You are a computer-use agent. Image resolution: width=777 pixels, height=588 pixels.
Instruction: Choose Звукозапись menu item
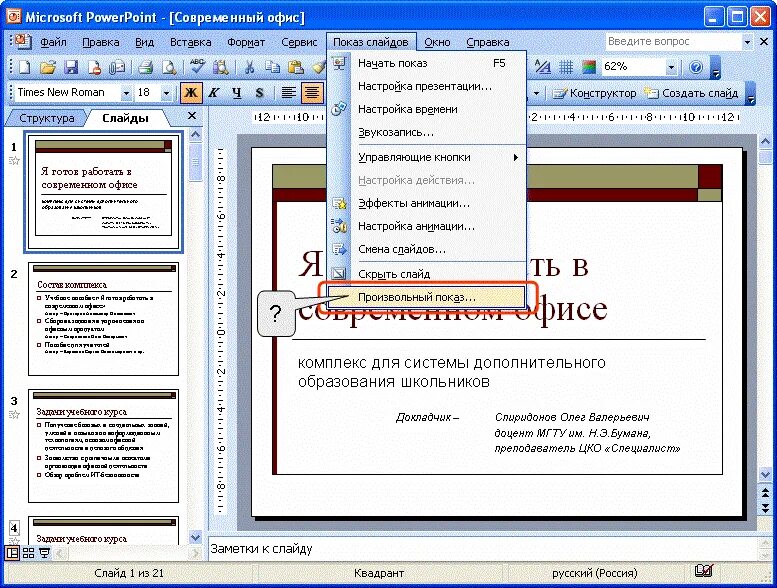(426, 132)
